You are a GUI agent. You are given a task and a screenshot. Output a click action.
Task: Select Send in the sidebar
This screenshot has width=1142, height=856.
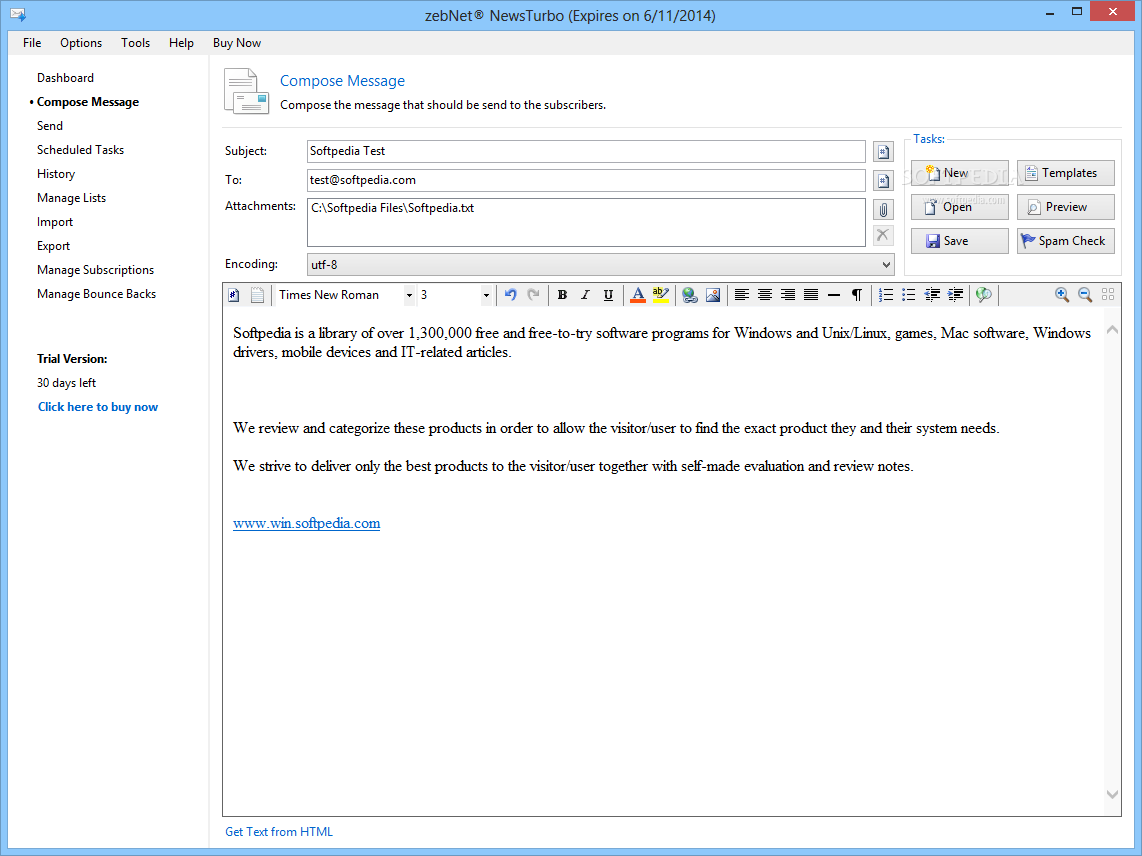click(x=50, y=126)
